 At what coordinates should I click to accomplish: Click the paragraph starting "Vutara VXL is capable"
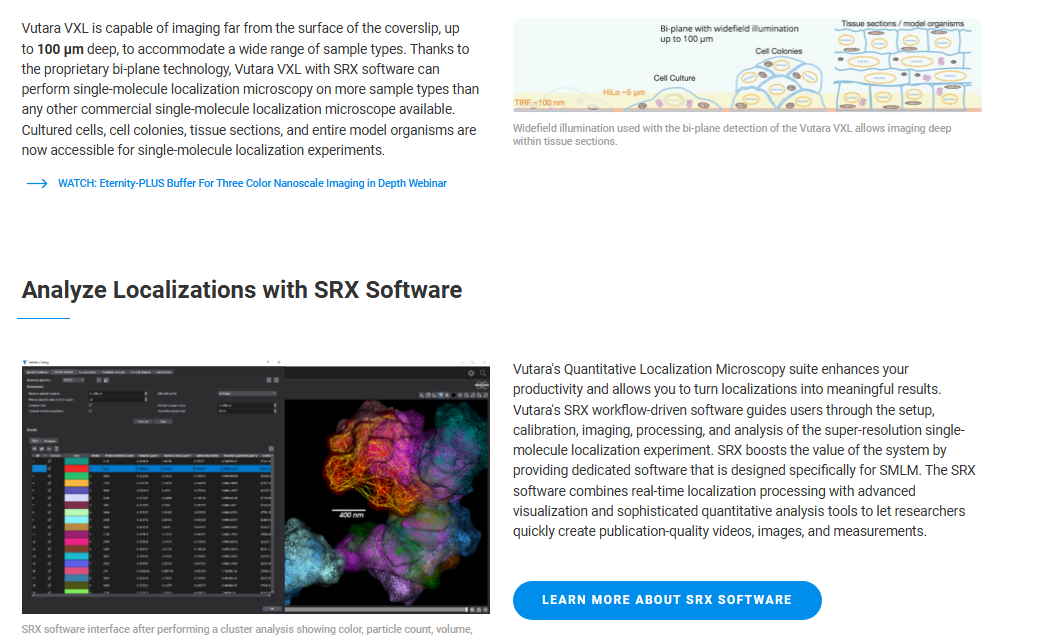tap(250, 89)
